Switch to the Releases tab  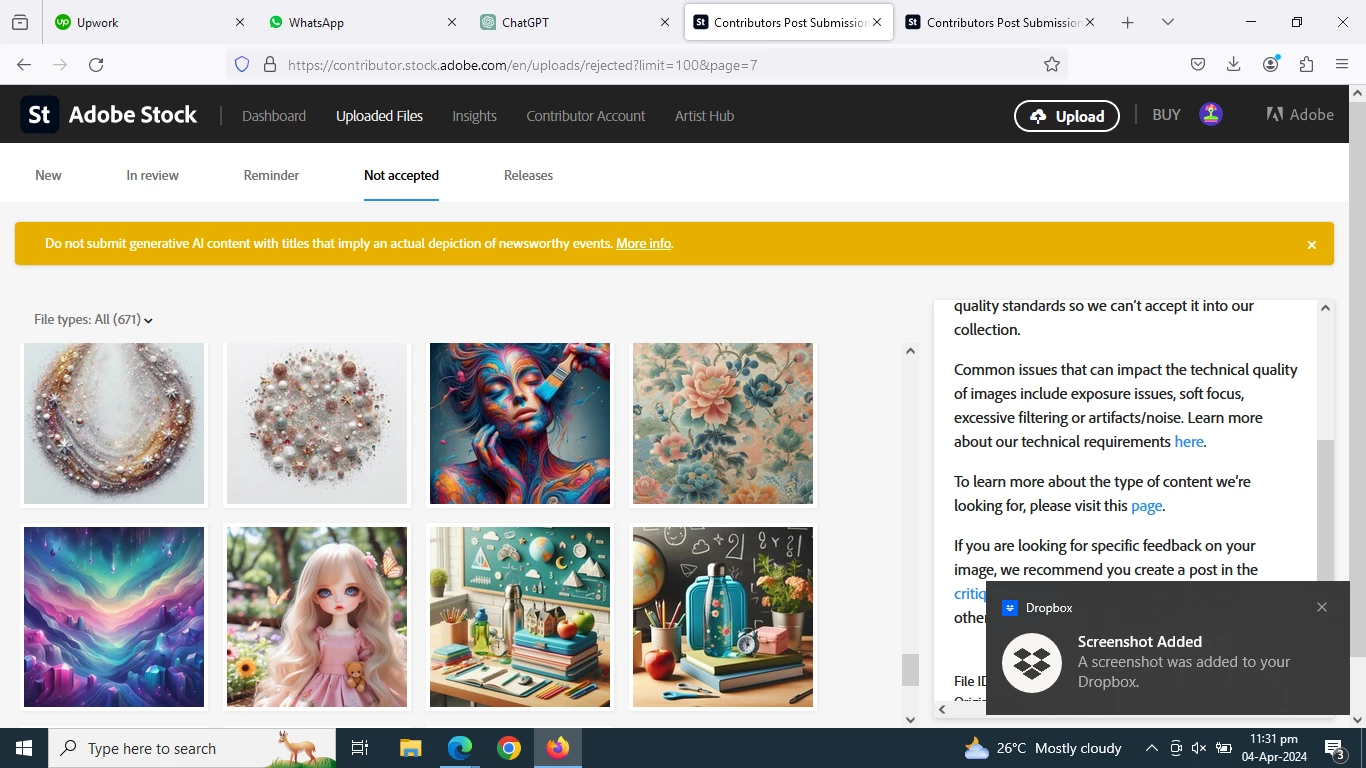[528, 175]
